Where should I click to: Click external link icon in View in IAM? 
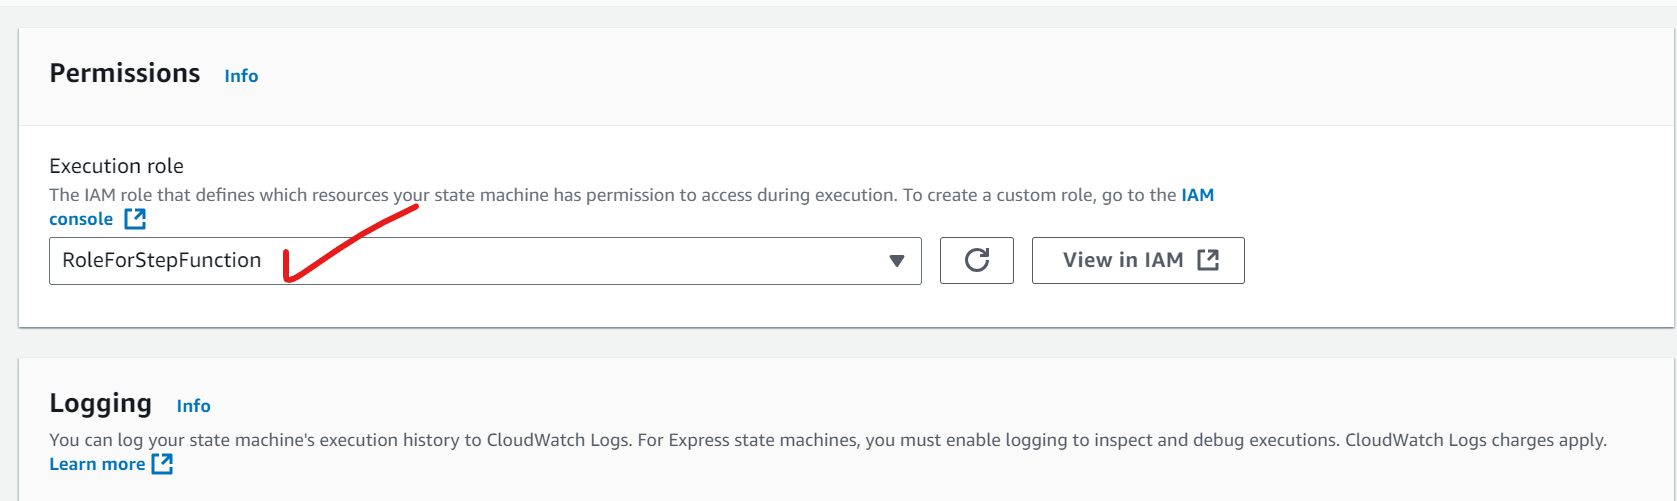tap(1208, 260)
